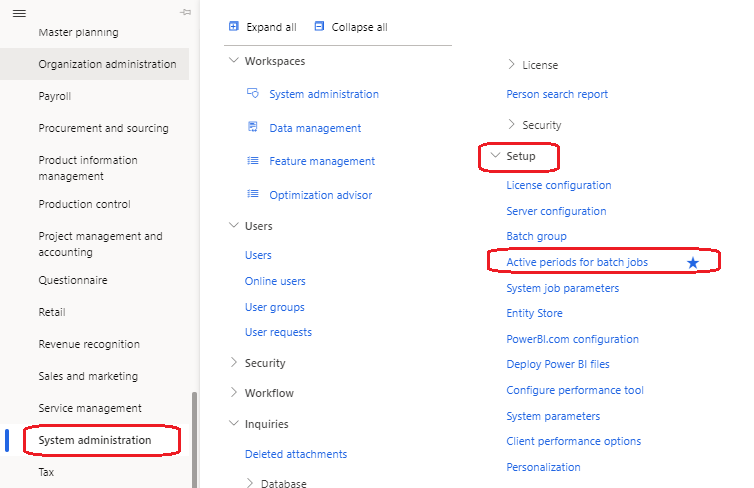
Task: Open Procurement and sourcing module
Action: pos(103,128)
